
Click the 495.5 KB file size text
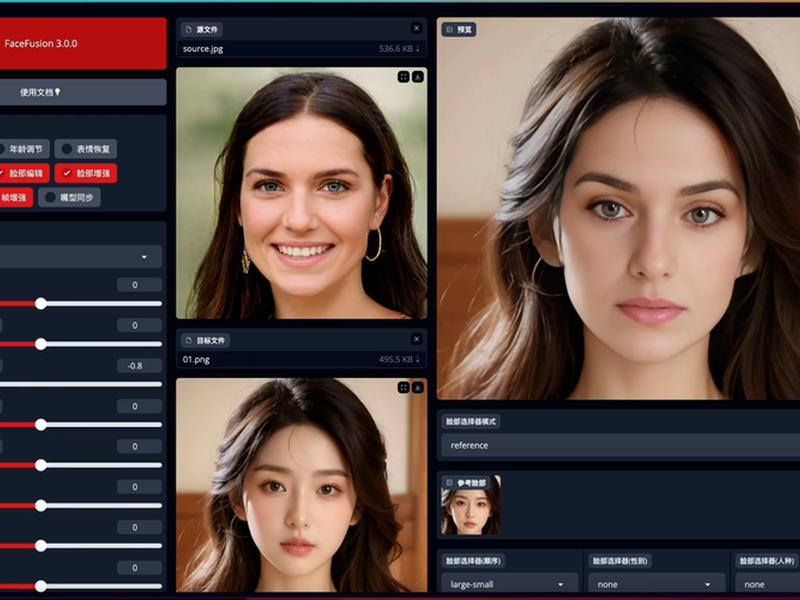coord(395,359)
